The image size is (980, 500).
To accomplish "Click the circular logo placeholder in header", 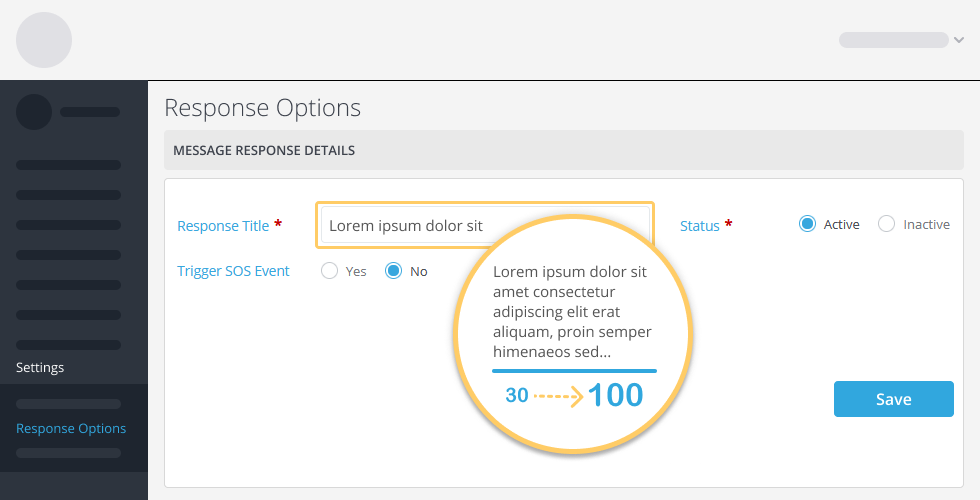I will point(44,40).
